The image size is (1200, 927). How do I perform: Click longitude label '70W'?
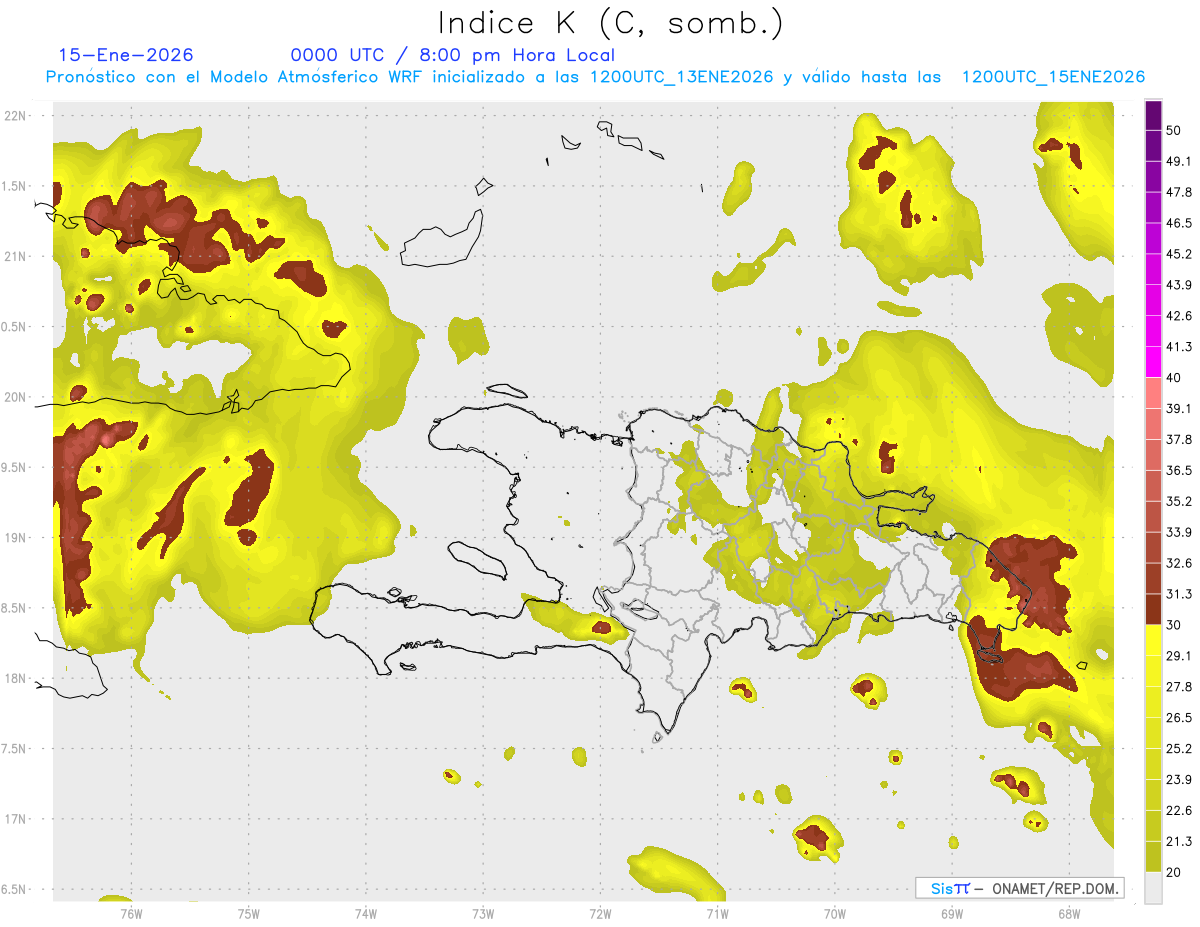(834, 913)
